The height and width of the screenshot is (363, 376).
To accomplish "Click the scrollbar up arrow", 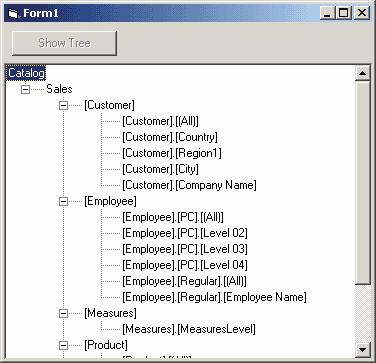I will [x=362, y=73].
